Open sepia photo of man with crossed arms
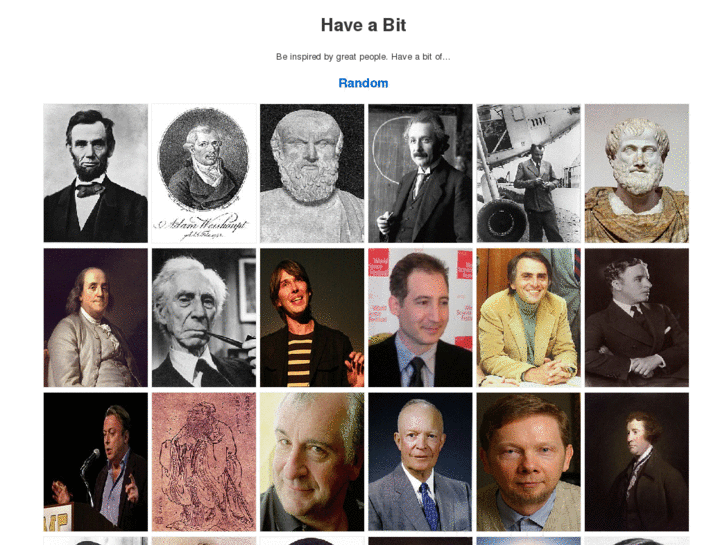The image size is (727, 545). [637, 317]
